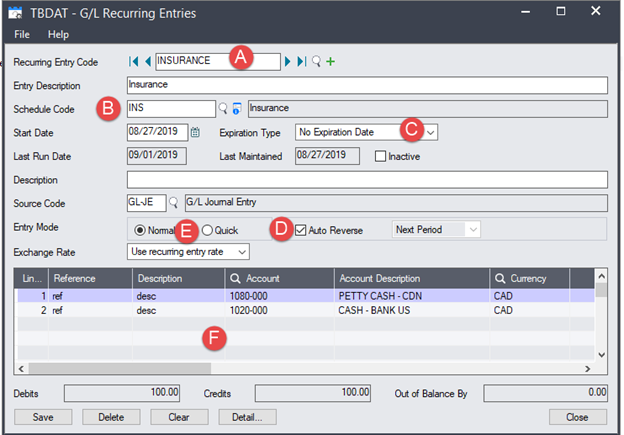Create a new recurring entry code
Viewport: 624px width, 435px height.
coord(330,61)
